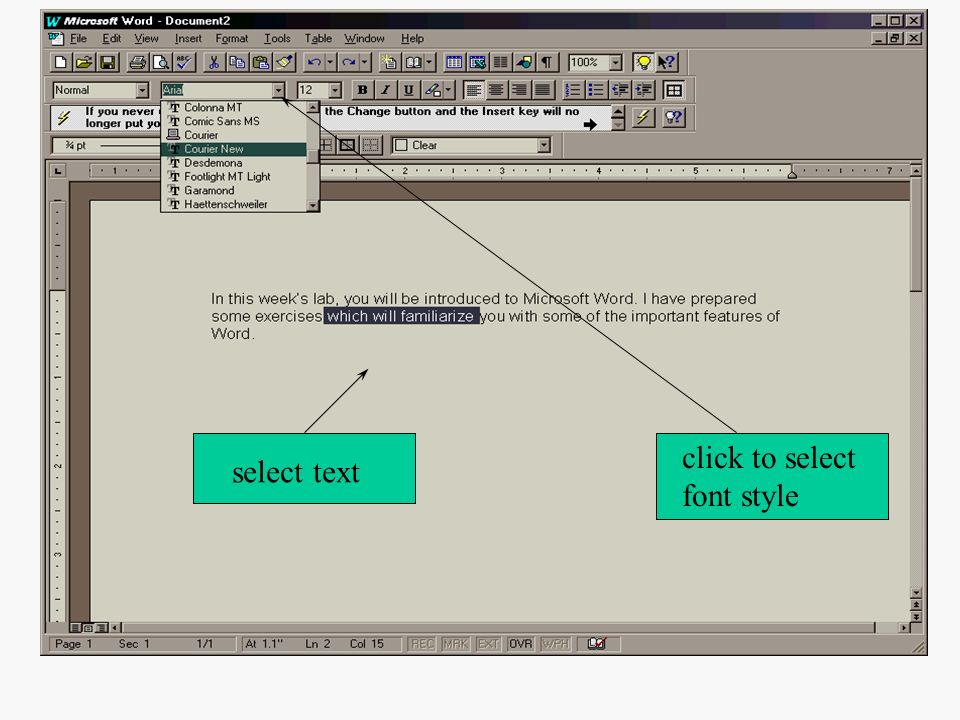Open the Insert Address dropdown arrow

pos(429,62)
